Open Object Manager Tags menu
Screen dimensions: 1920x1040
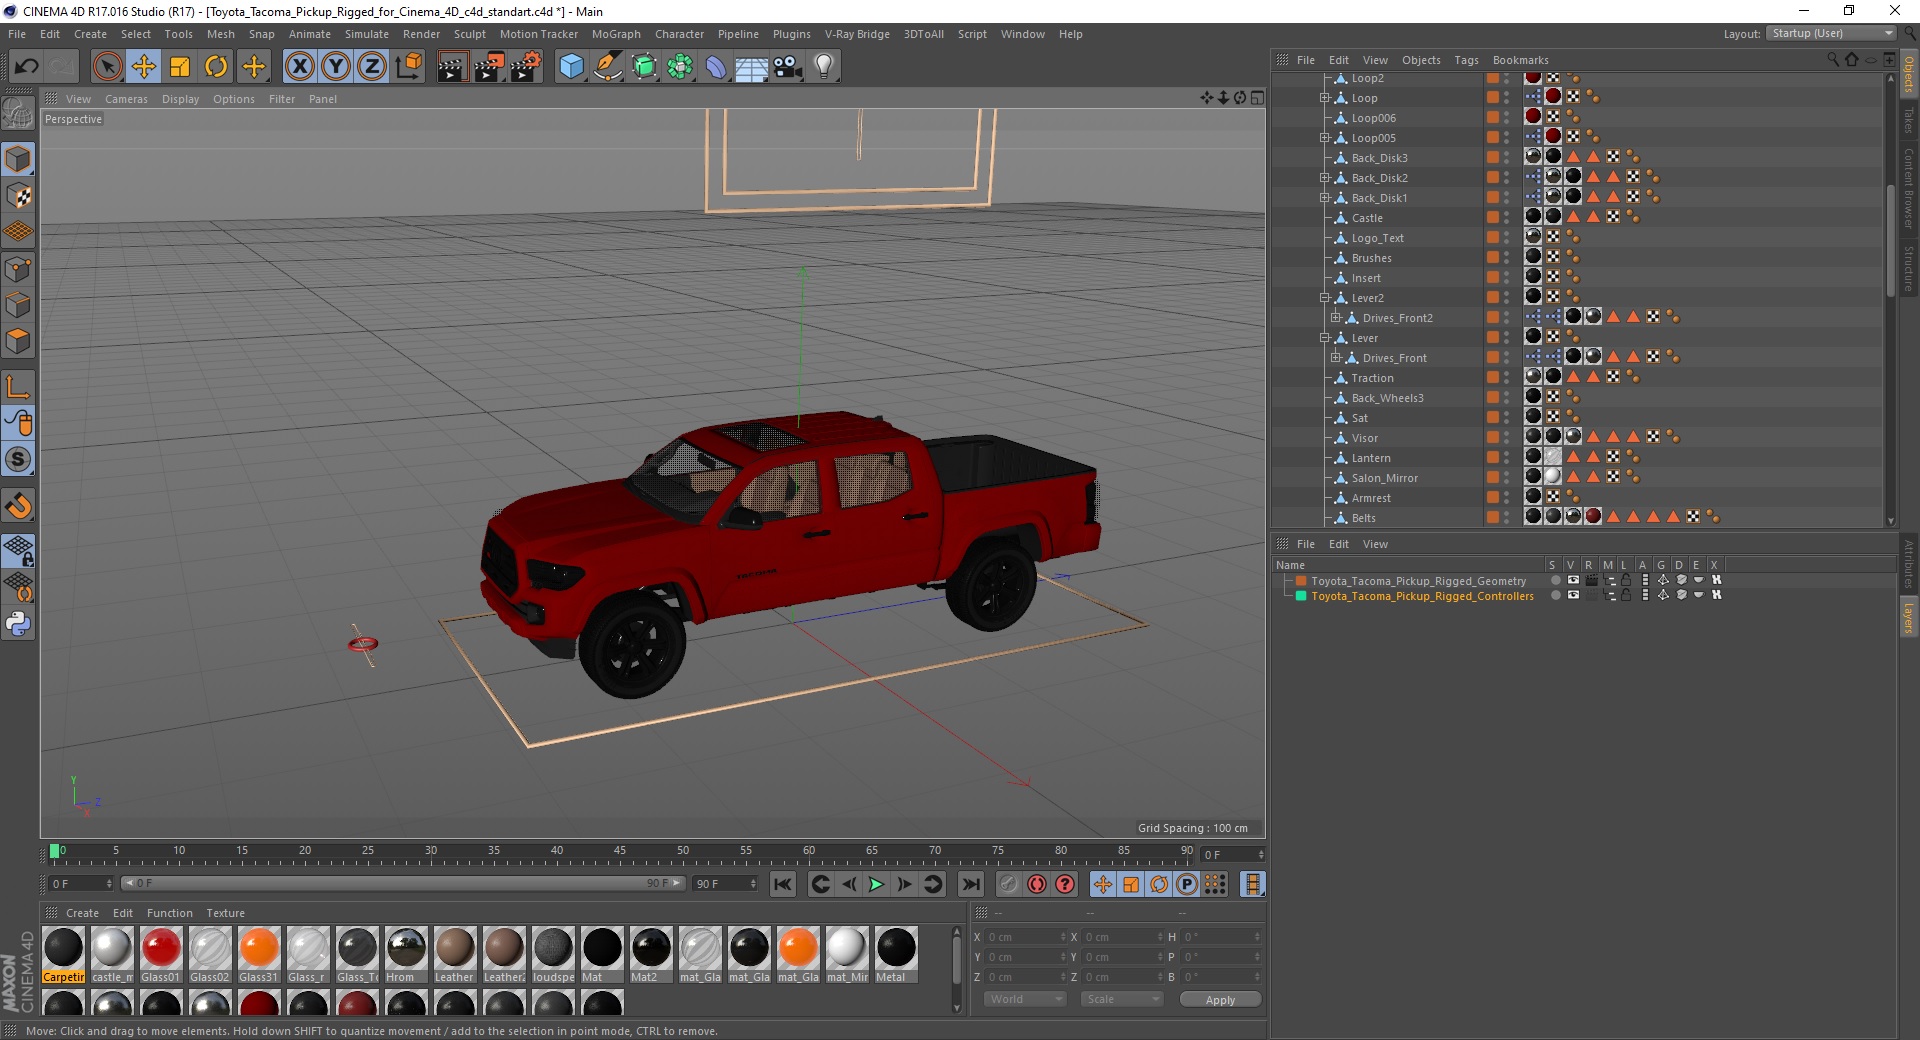tap(1466, 60)
